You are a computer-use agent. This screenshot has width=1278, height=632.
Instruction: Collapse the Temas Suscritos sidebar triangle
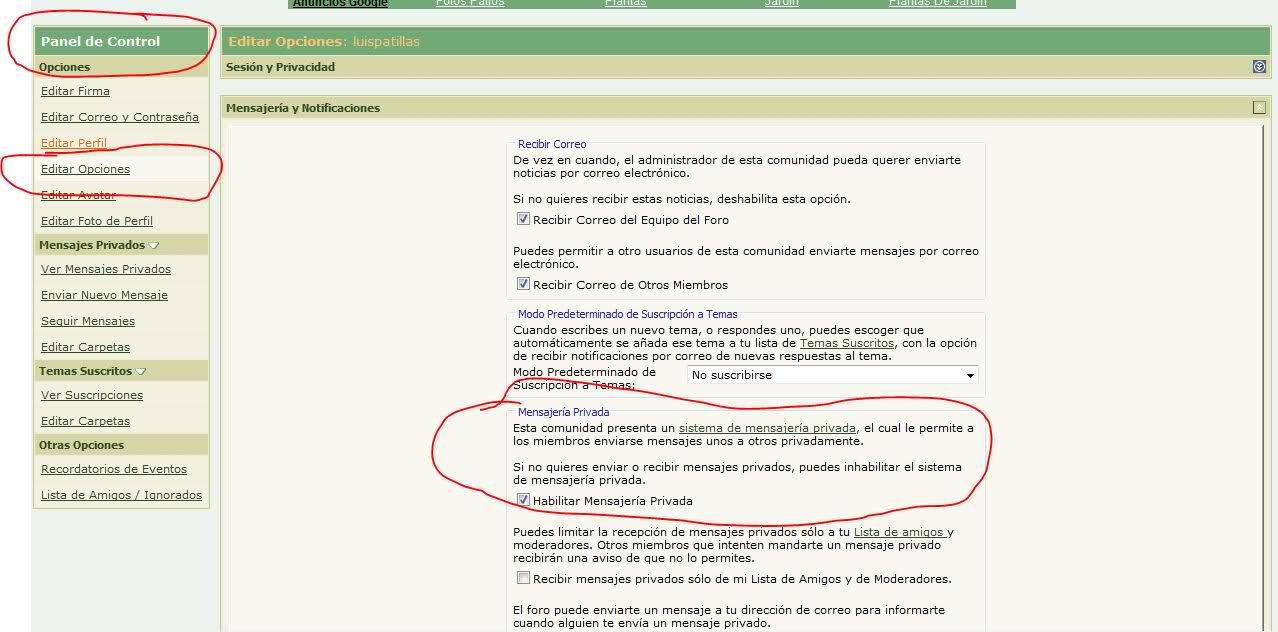click(141, 371)
